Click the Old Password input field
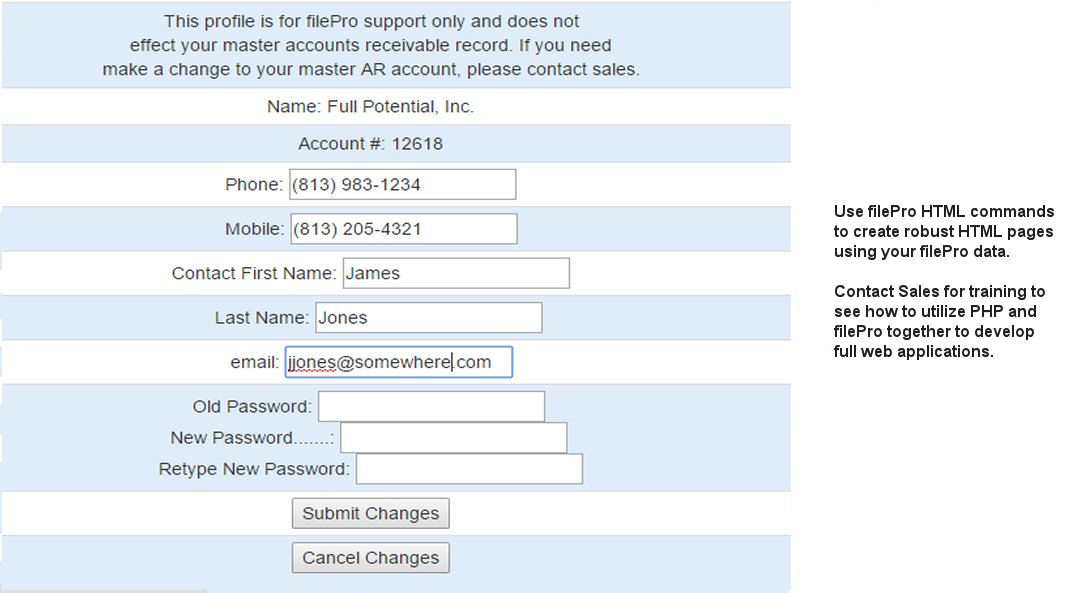 point(431,407)
